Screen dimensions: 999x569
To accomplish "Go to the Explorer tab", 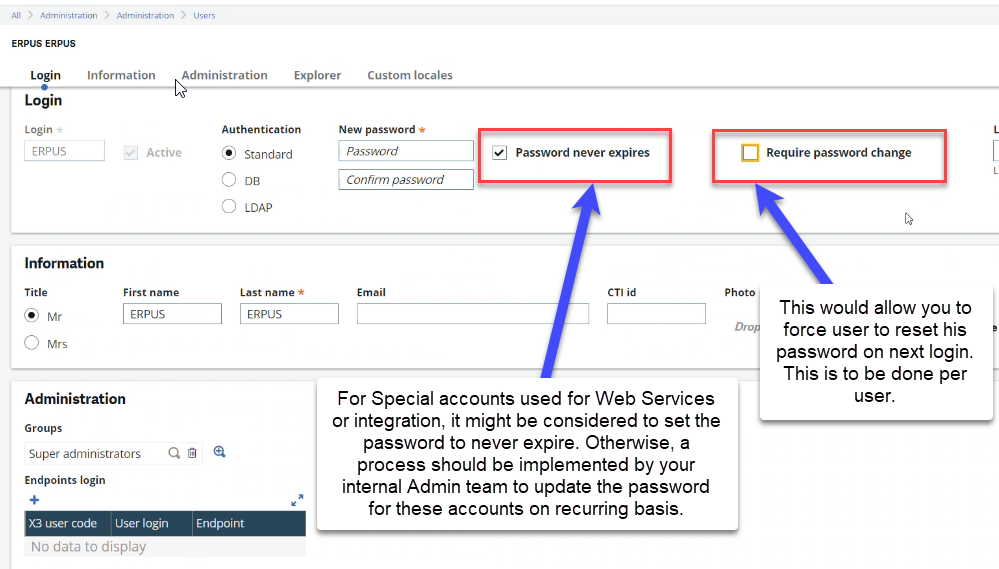I will point(317,75).
